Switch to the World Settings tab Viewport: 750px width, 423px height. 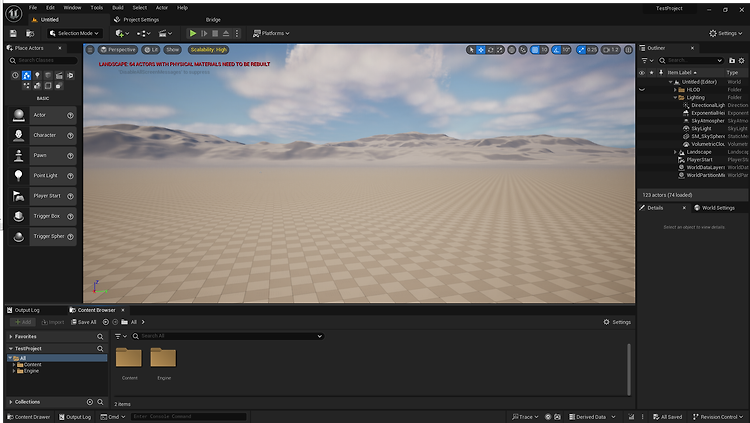click(x=714, y=208)
